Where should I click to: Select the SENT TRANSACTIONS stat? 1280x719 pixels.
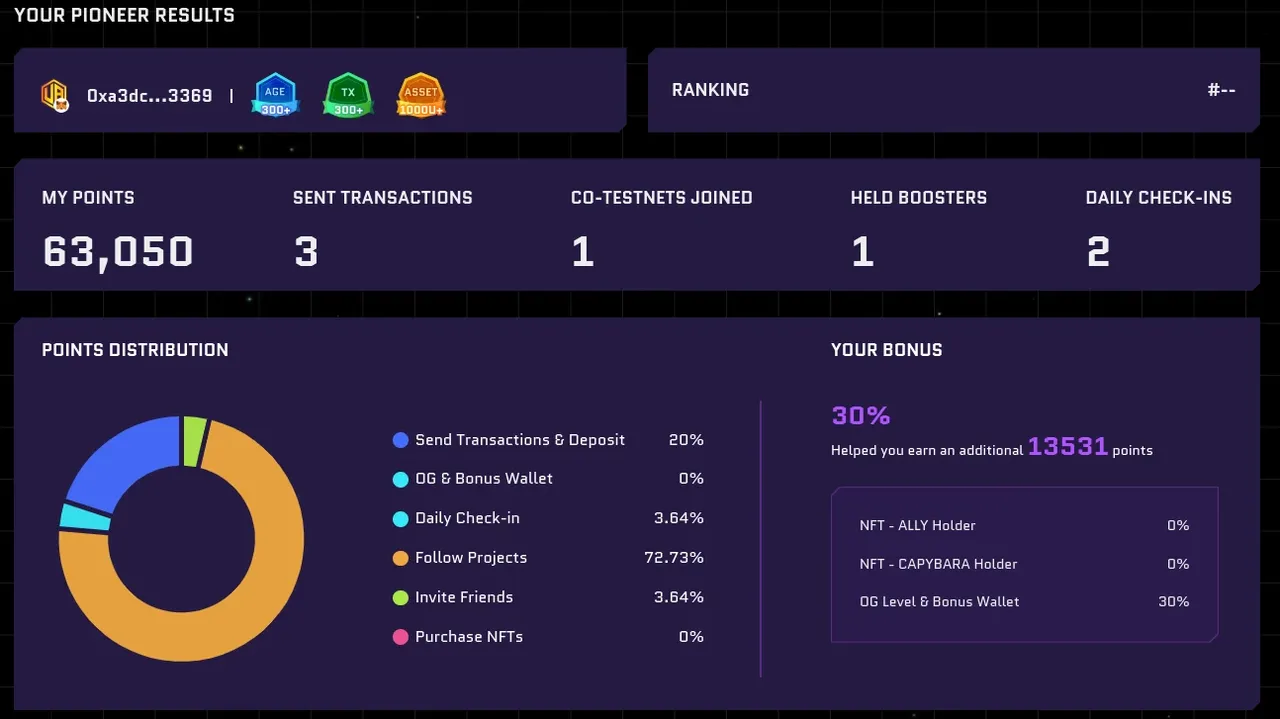(382, 230)
